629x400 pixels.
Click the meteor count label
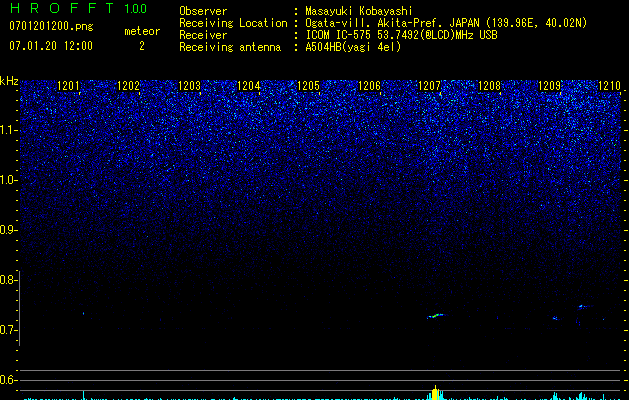pos(142,31)
